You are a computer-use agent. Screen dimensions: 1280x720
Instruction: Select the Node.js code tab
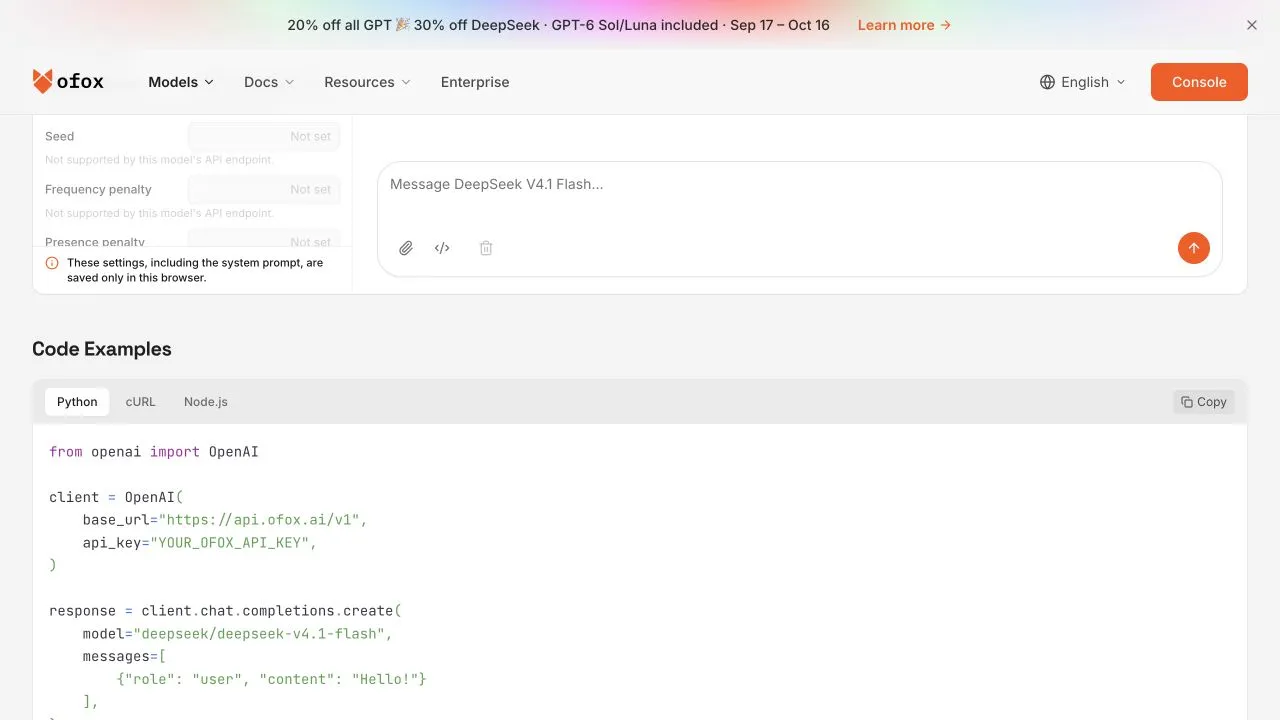click(206, 402)
